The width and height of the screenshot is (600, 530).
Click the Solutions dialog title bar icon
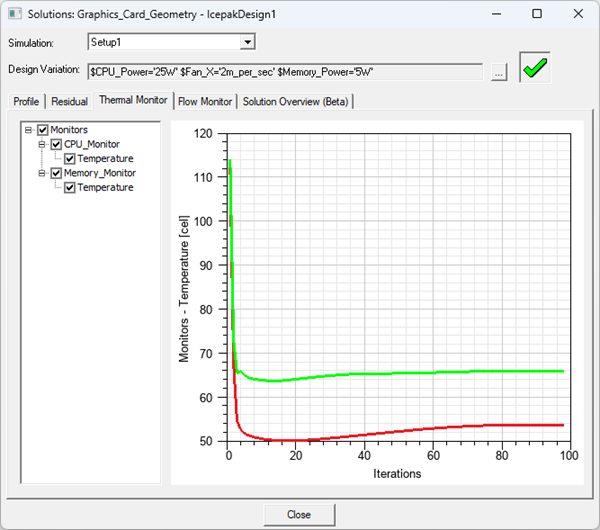coord(14,14)
